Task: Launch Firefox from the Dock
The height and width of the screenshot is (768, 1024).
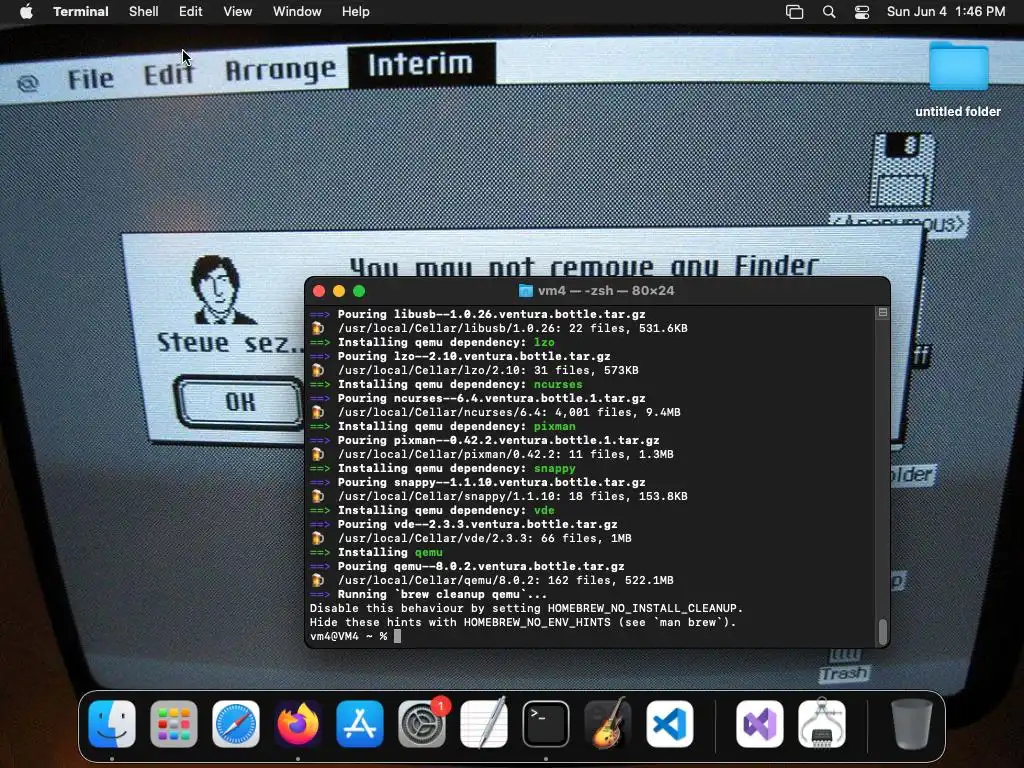Action: (298, 724)
